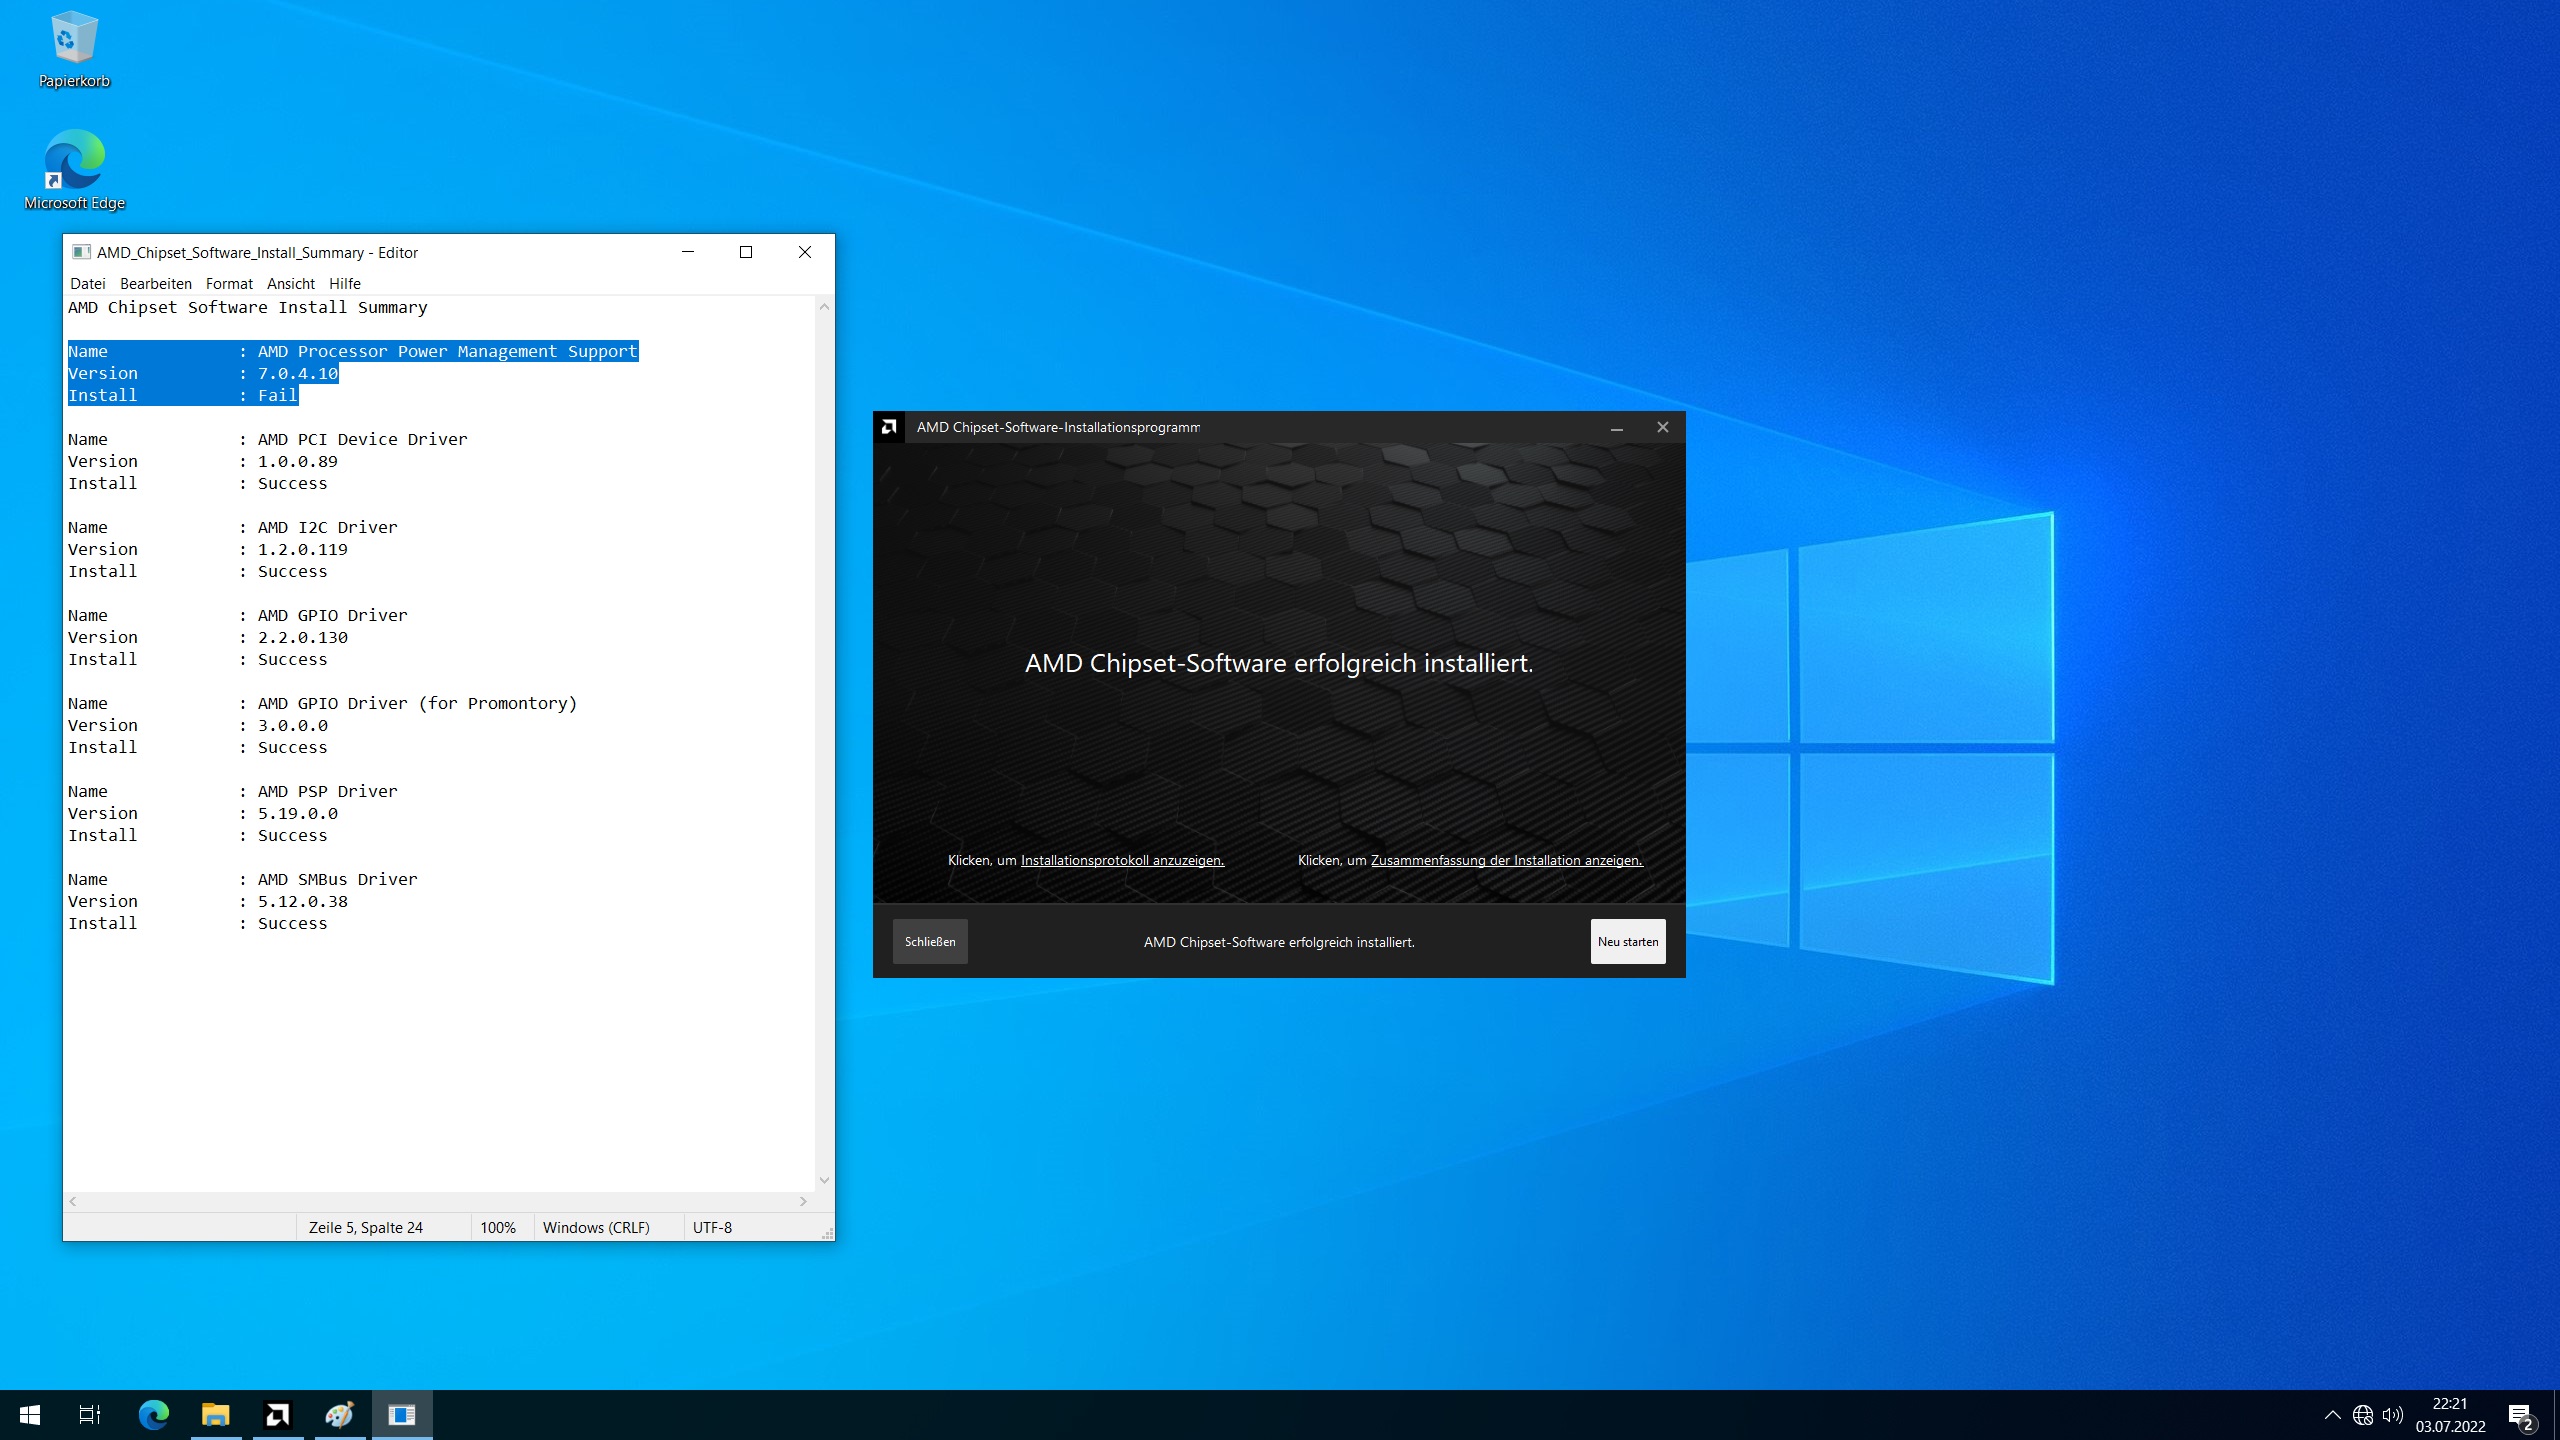Click Editor's vertical scrollbar down arrow
This screenshot has width=2560, height=1440.
(824, 1180)
